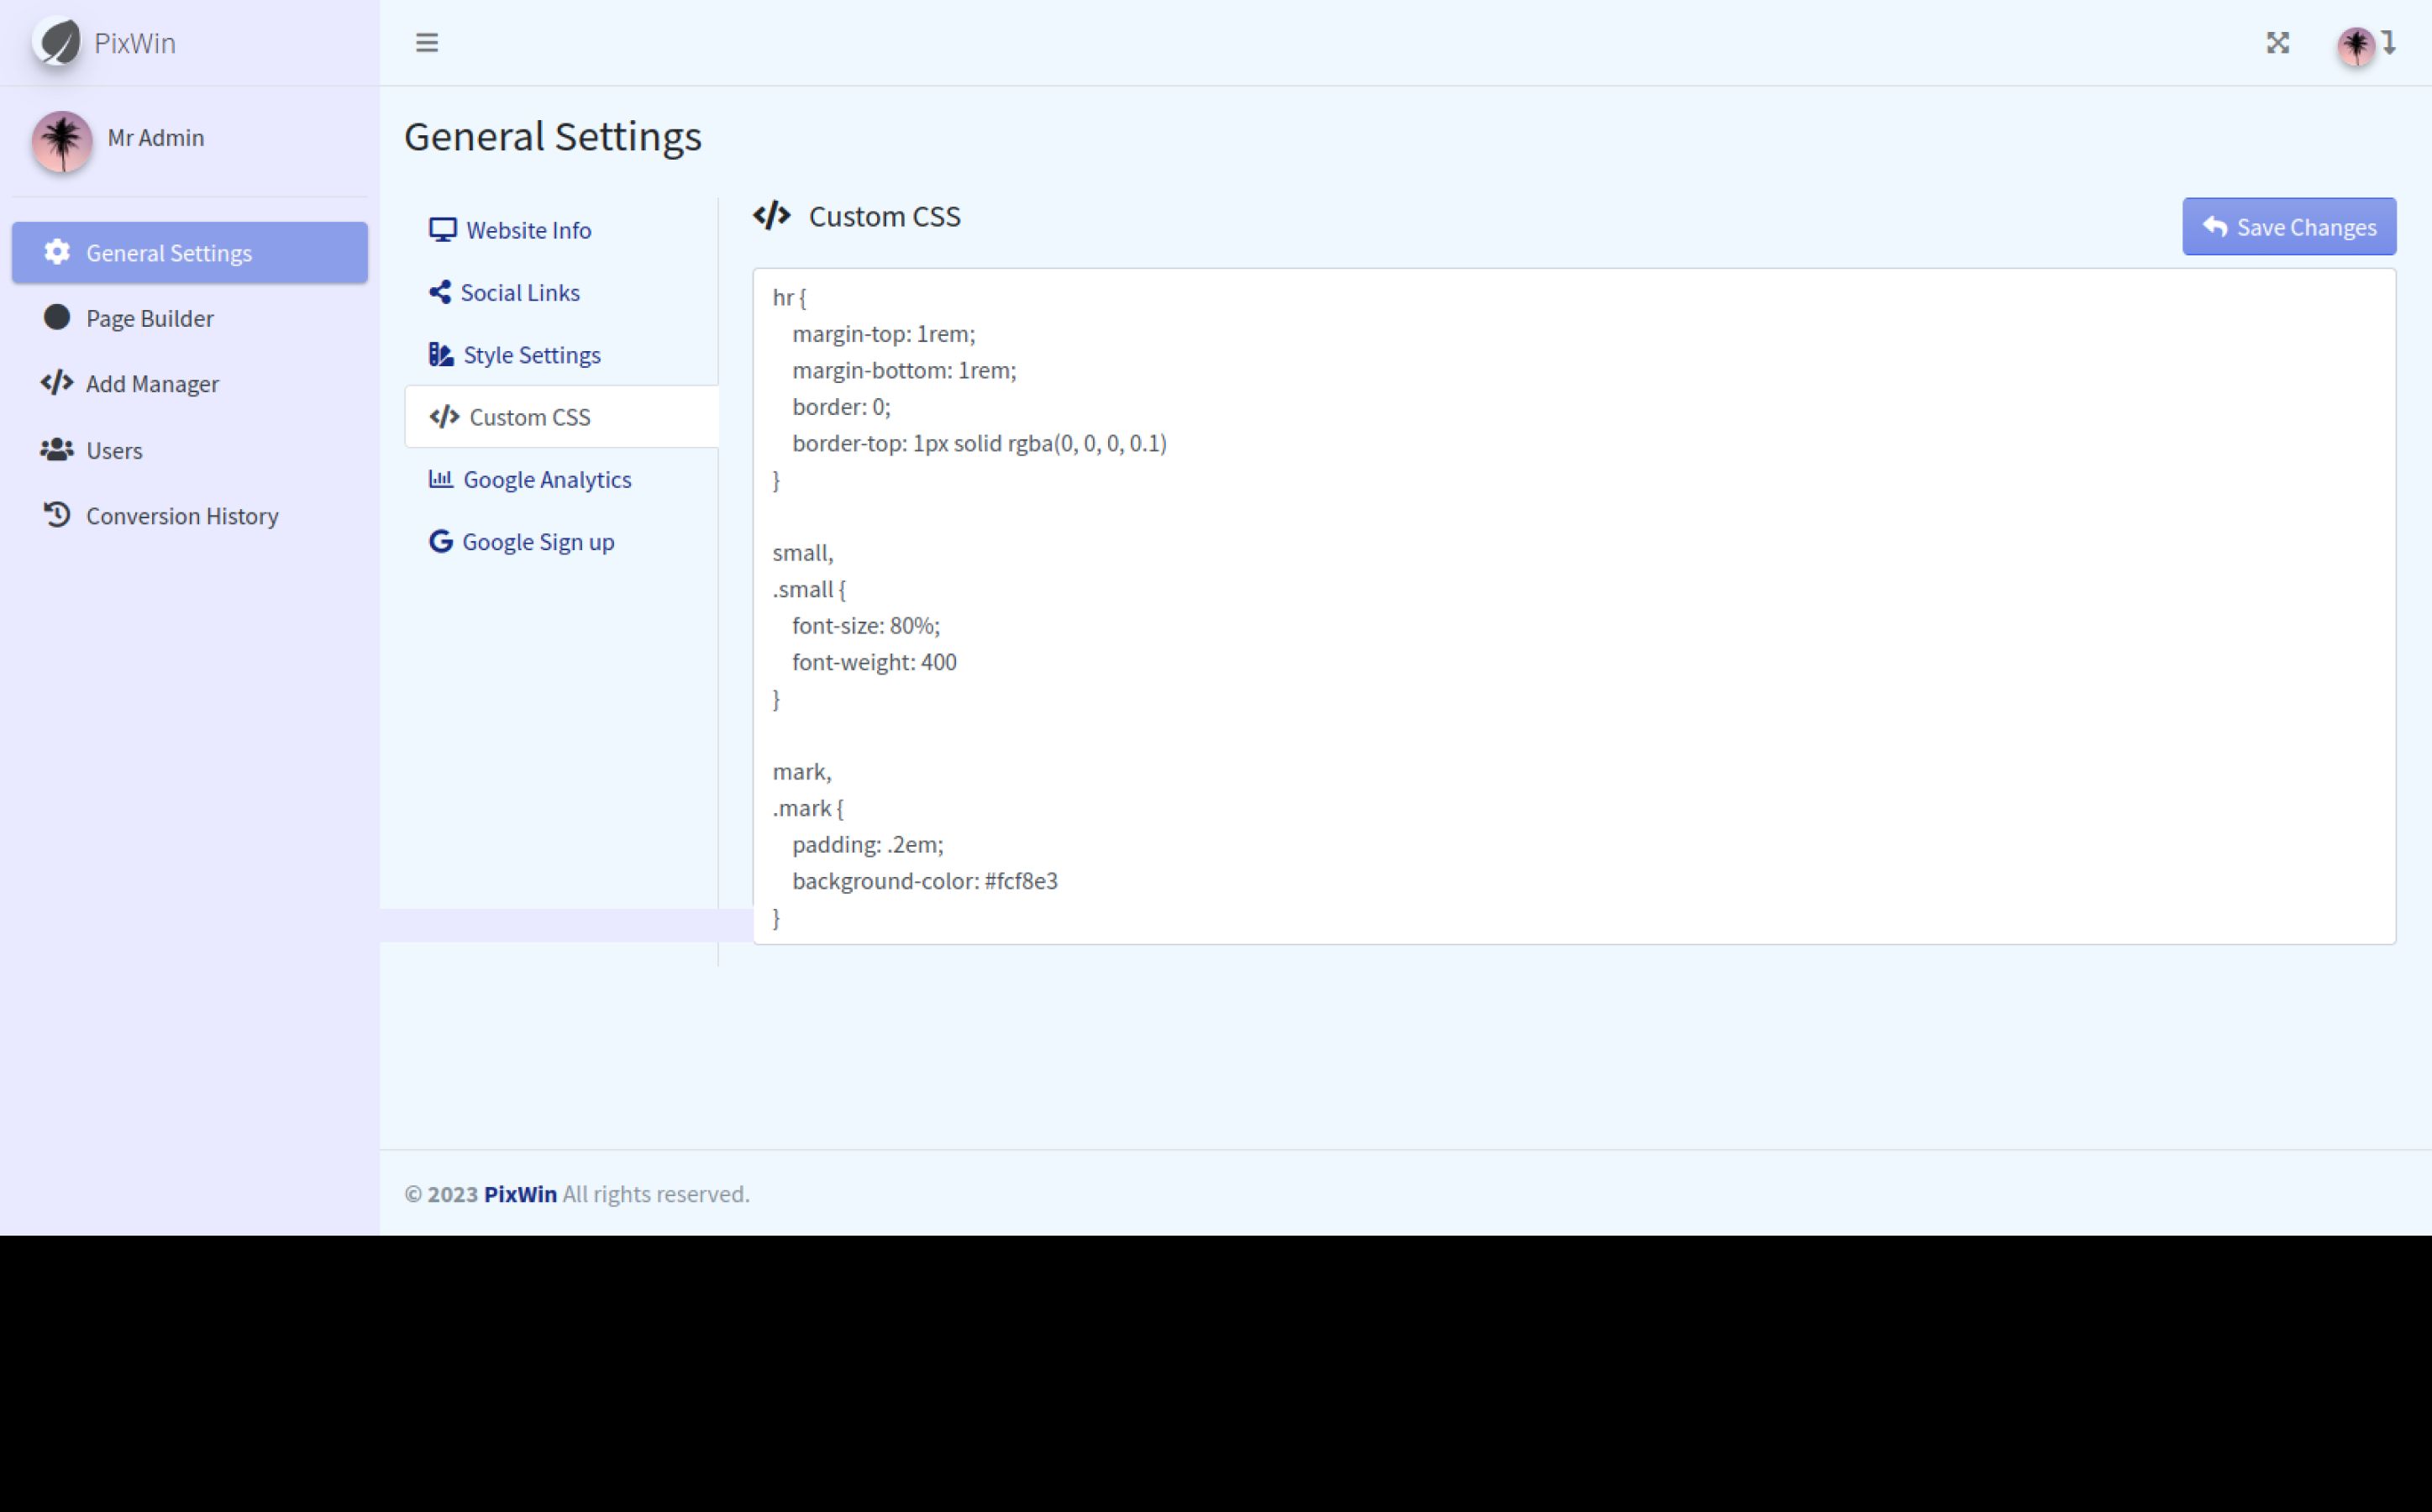The image size is (2432, 1512).
Task: Click the PixWin brand name text
Action: (x=135, y=43)
